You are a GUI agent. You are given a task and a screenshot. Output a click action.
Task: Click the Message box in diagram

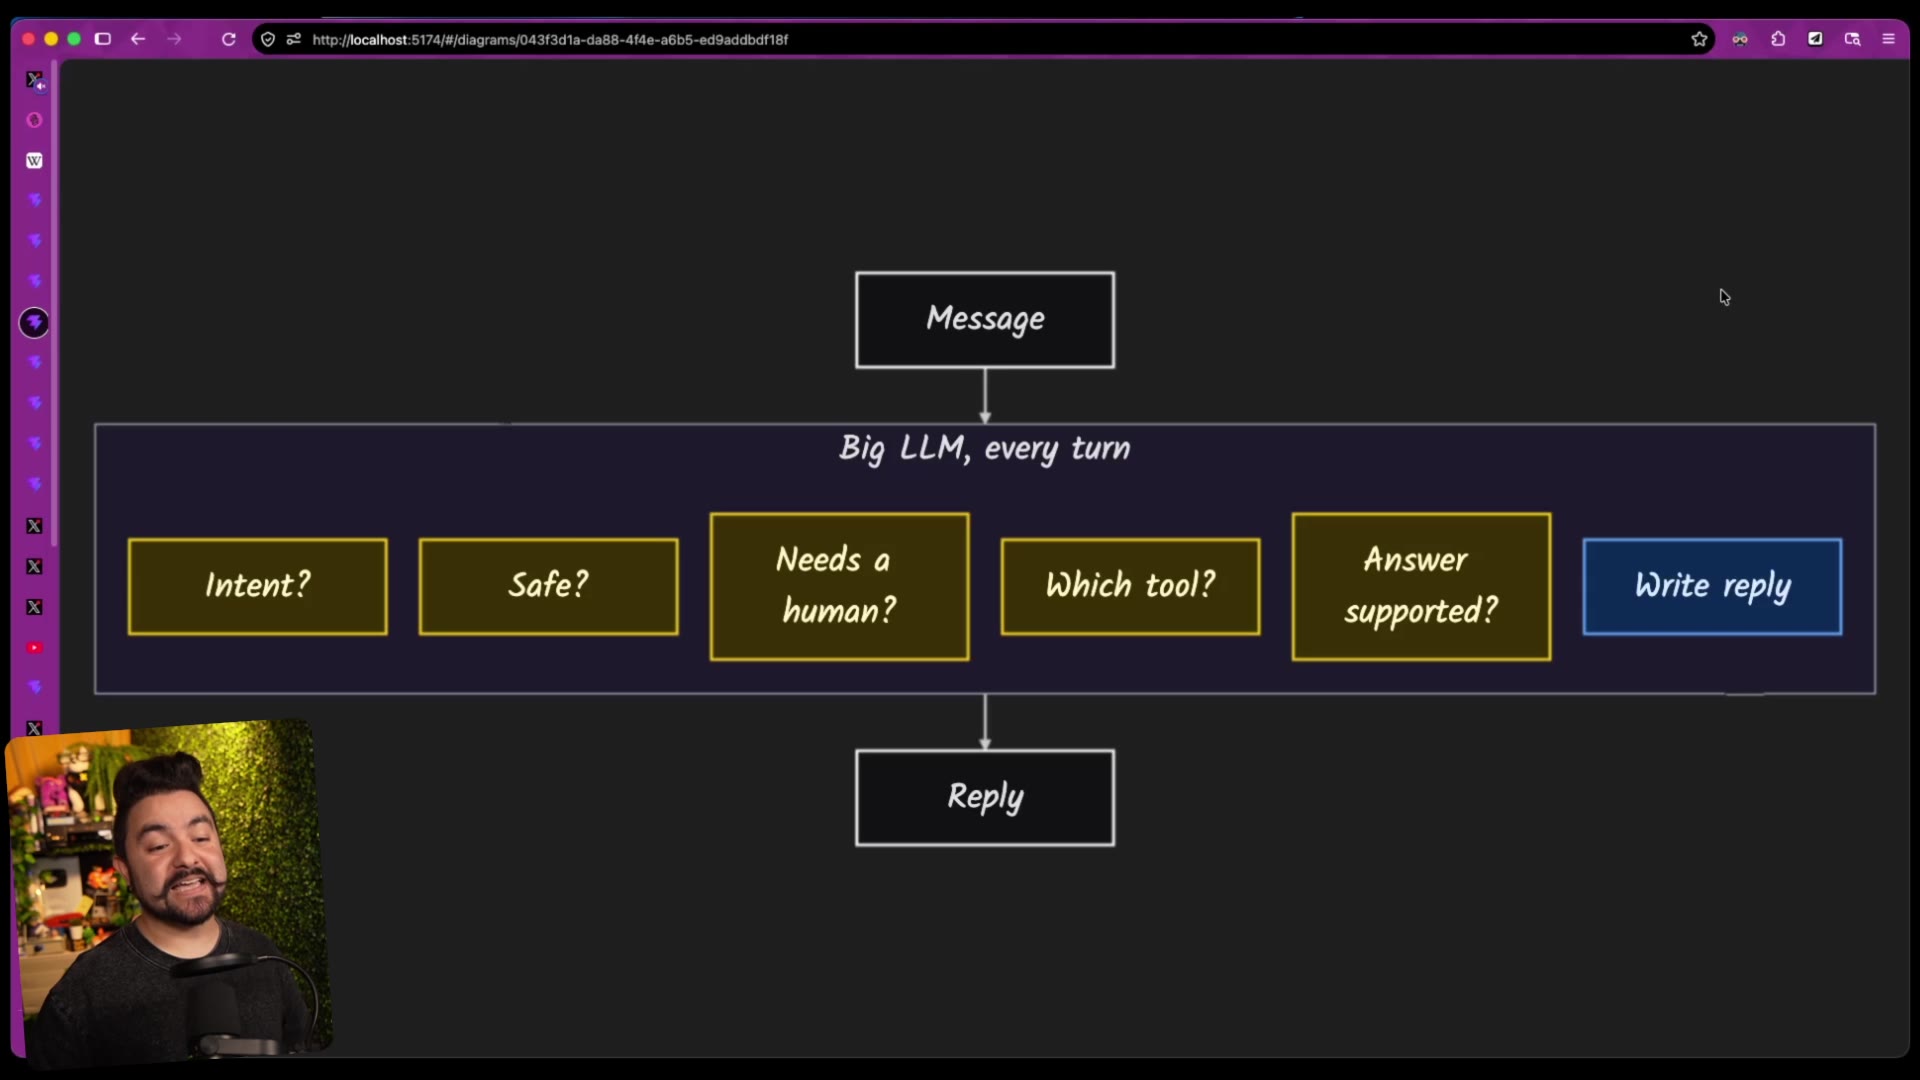(x=985, y=320)
